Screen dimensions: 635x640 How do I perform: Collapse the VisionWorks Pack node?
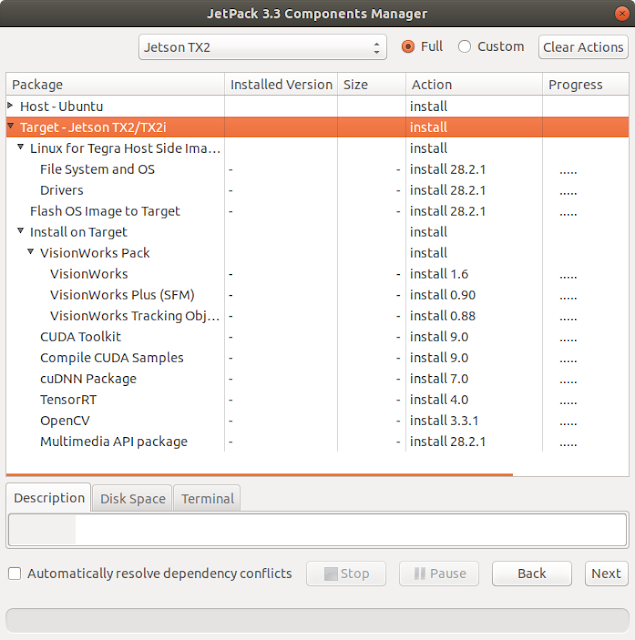pos(31,252)
